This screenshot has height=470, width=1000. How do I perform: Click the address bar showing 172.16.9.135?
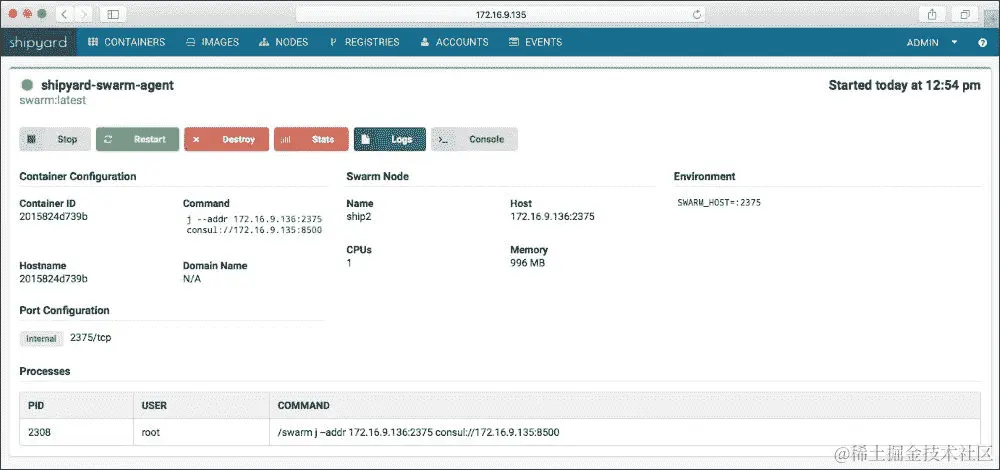(501, 14)
